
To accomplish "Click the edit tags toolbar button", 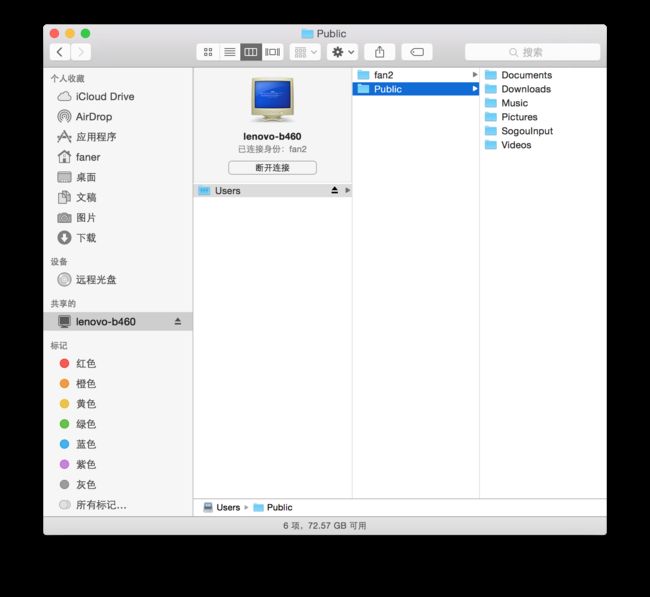I will click(417, 52).
